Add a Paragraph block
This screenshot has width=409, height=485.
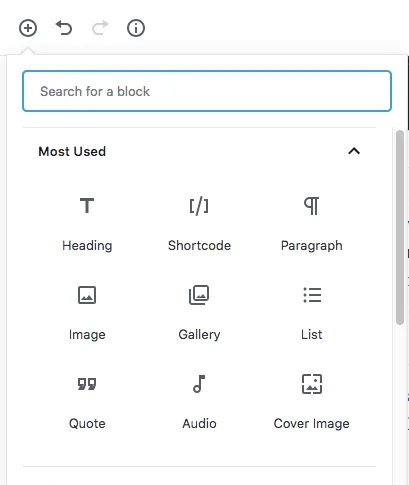click(x=312, y=224)
